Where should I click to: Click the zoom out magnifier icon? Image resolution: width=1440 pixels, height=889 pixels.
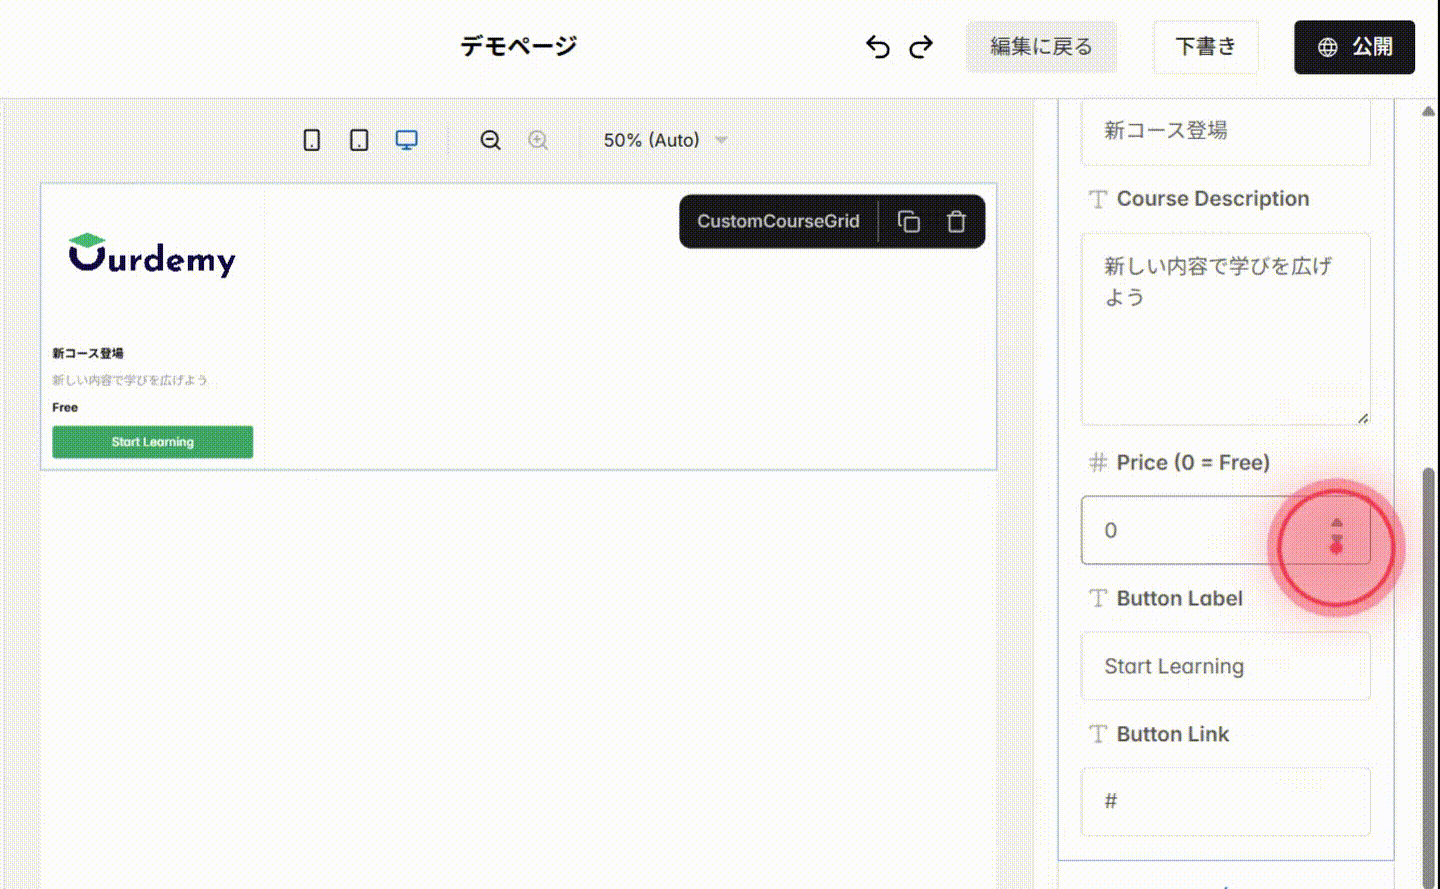[490, 140]
